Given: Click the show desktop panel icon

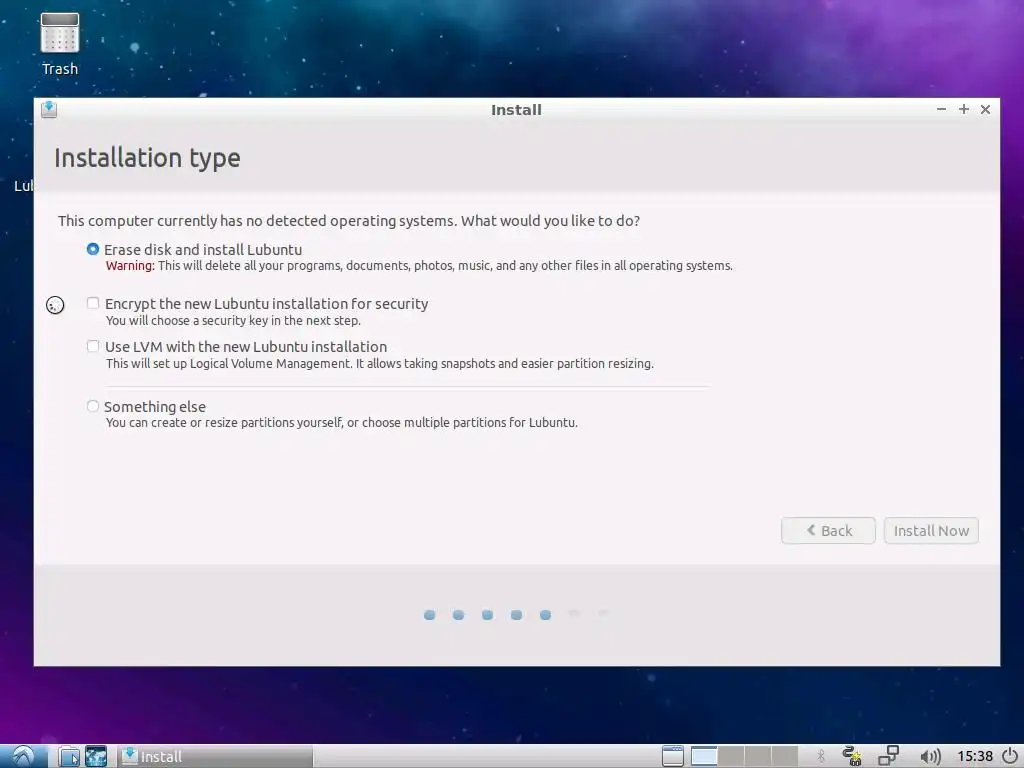Looking at the screenshot, I should (673, 756).
